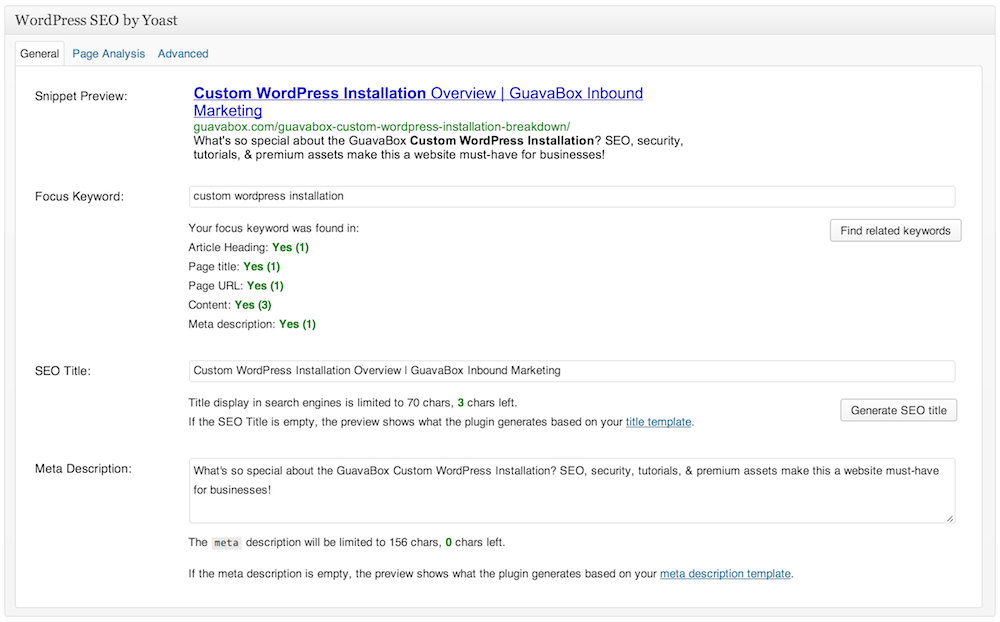Viewport: 1000px width, 622px height.
Task: Click the Meta Description textarea resize handle
Action: [x=950, y=518]
